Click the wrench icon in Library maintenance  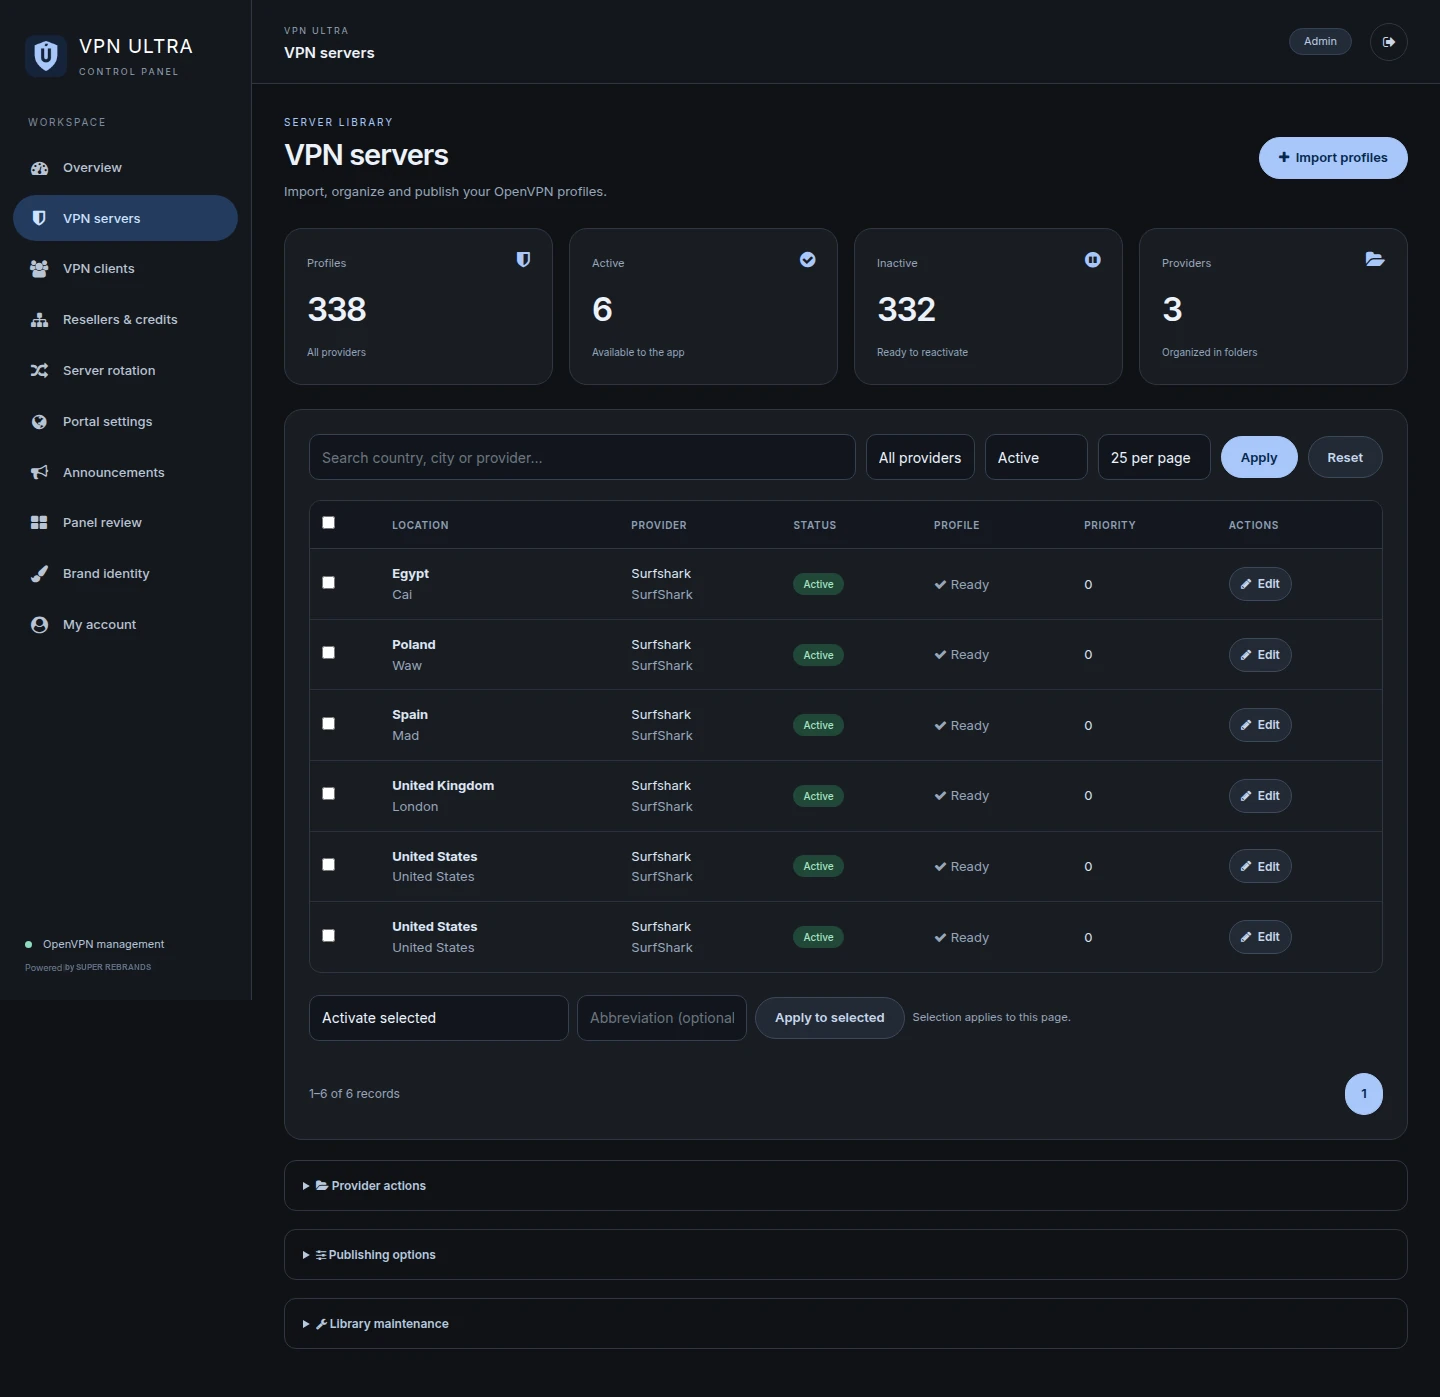pos(321,1324)
